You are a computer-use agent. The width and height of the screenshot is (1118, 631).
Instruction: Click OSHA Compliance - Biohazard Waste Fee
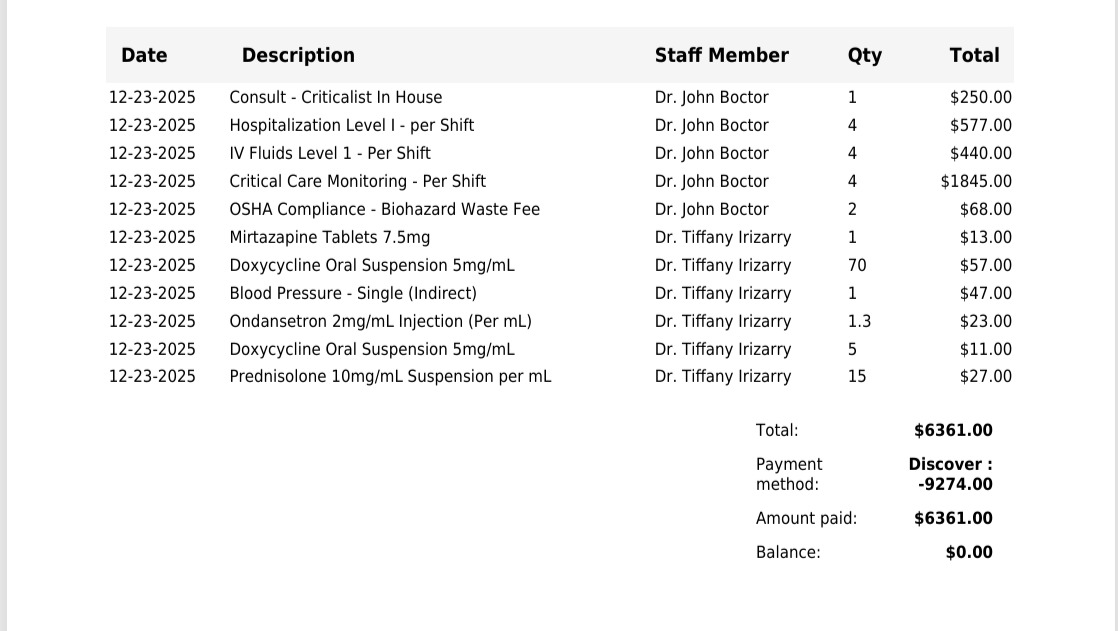pyautogui.click(x=384, y=210)
